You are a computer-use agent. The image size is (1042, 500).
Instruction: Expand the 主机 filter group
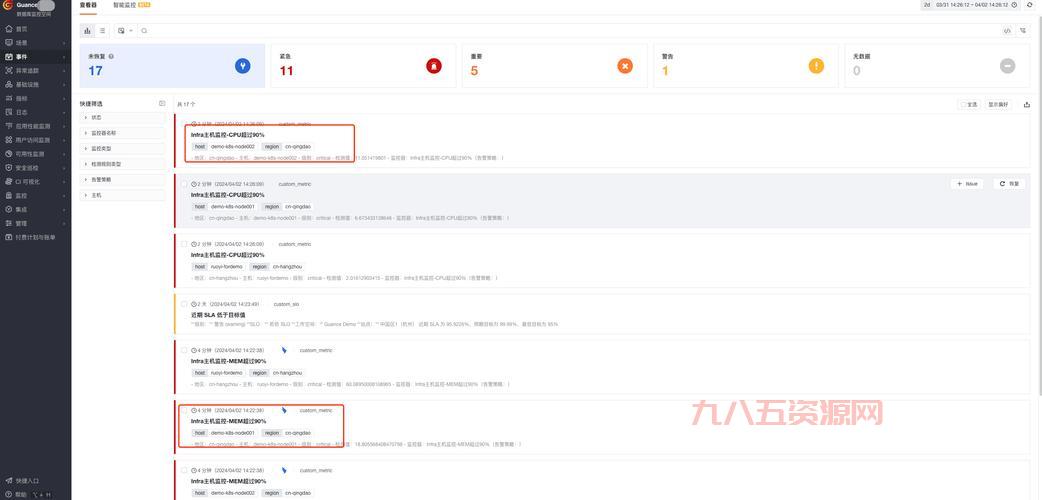[122, 195]
